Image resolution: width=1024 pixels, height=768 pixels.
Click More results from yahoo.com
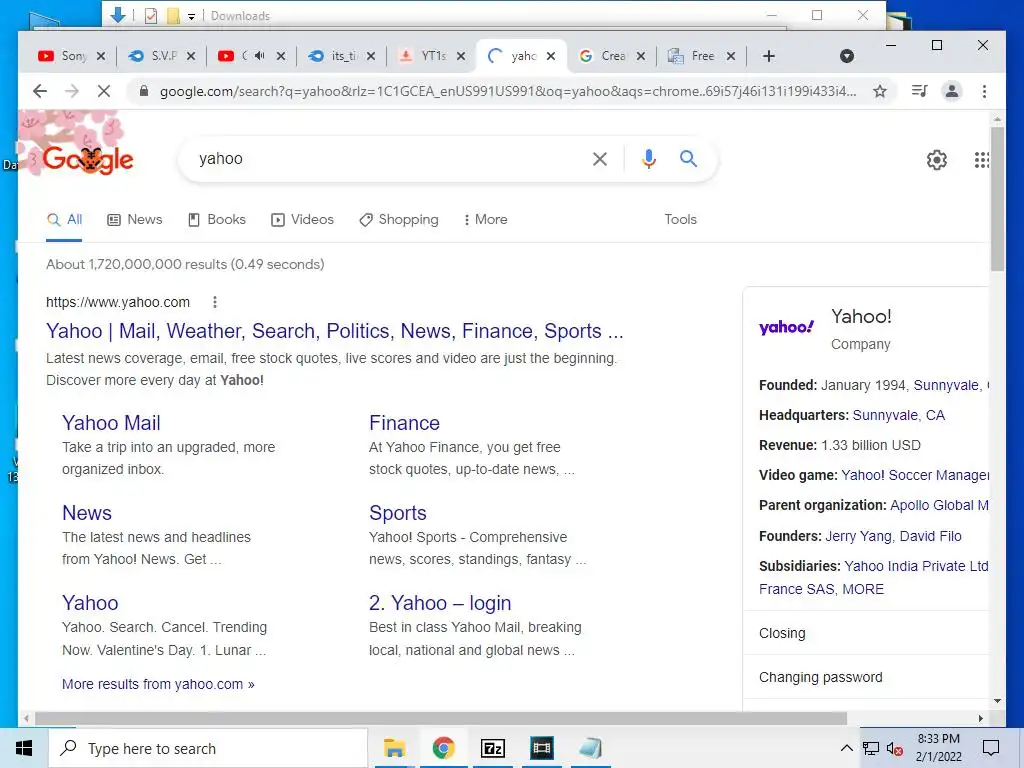pyautogui.click(x=158, y=684)
